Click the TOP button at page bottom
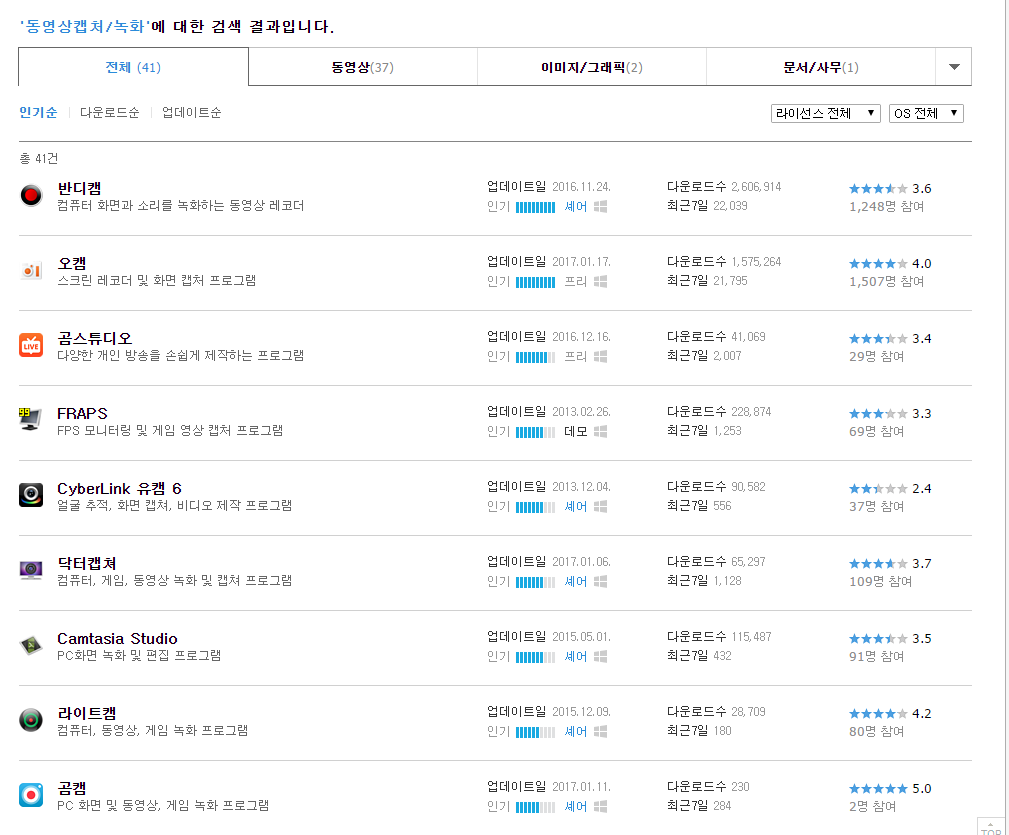 coord(991,827)
